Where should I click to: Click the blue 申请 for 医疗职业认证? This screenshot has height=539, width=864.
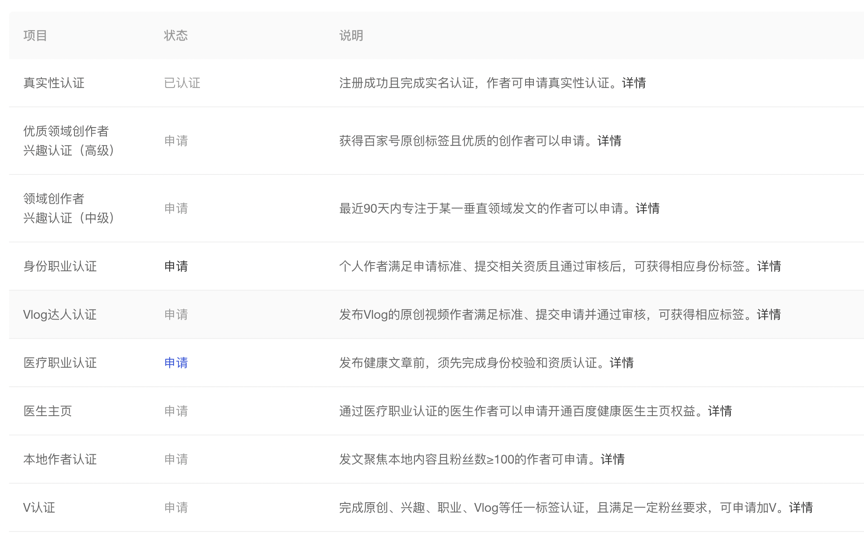click(176, 363)
